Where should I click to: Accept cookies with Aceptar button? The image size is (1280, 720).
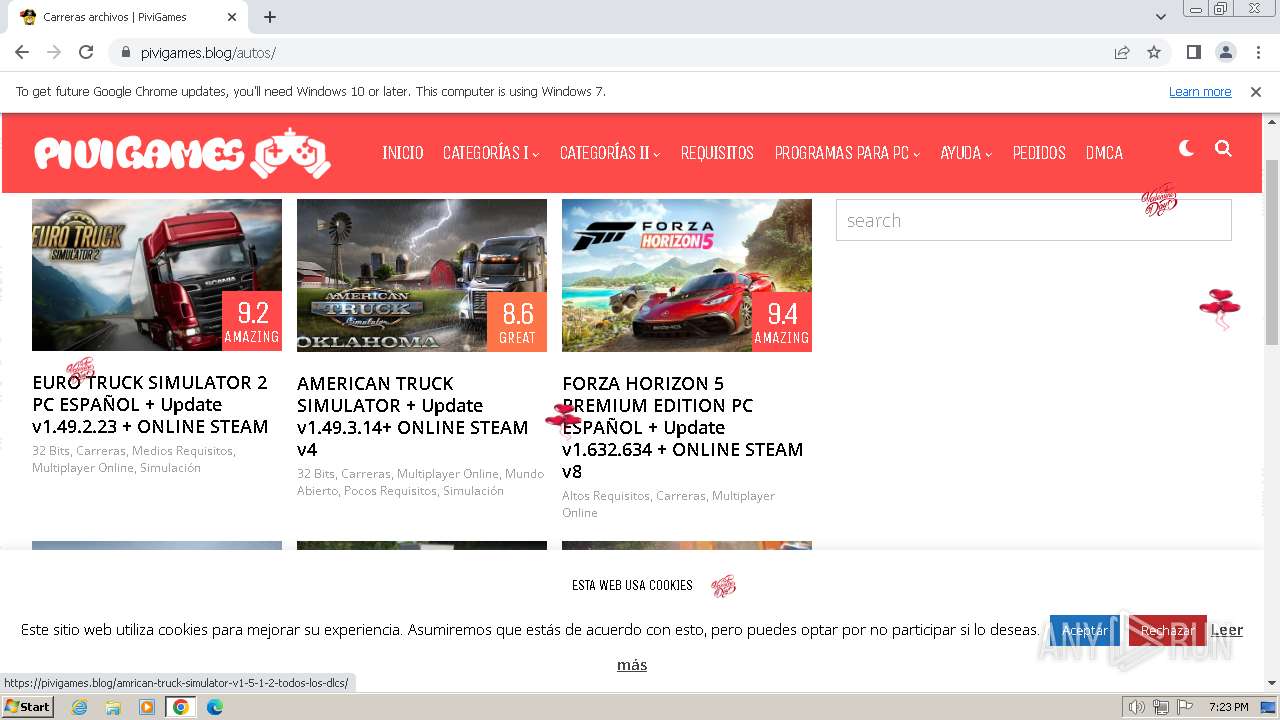(x=1085, y=630)
